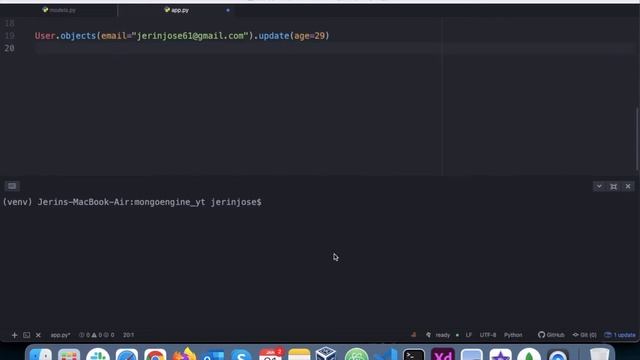Switch to the models.py tab
640x360 pixels.
(59, 10)
